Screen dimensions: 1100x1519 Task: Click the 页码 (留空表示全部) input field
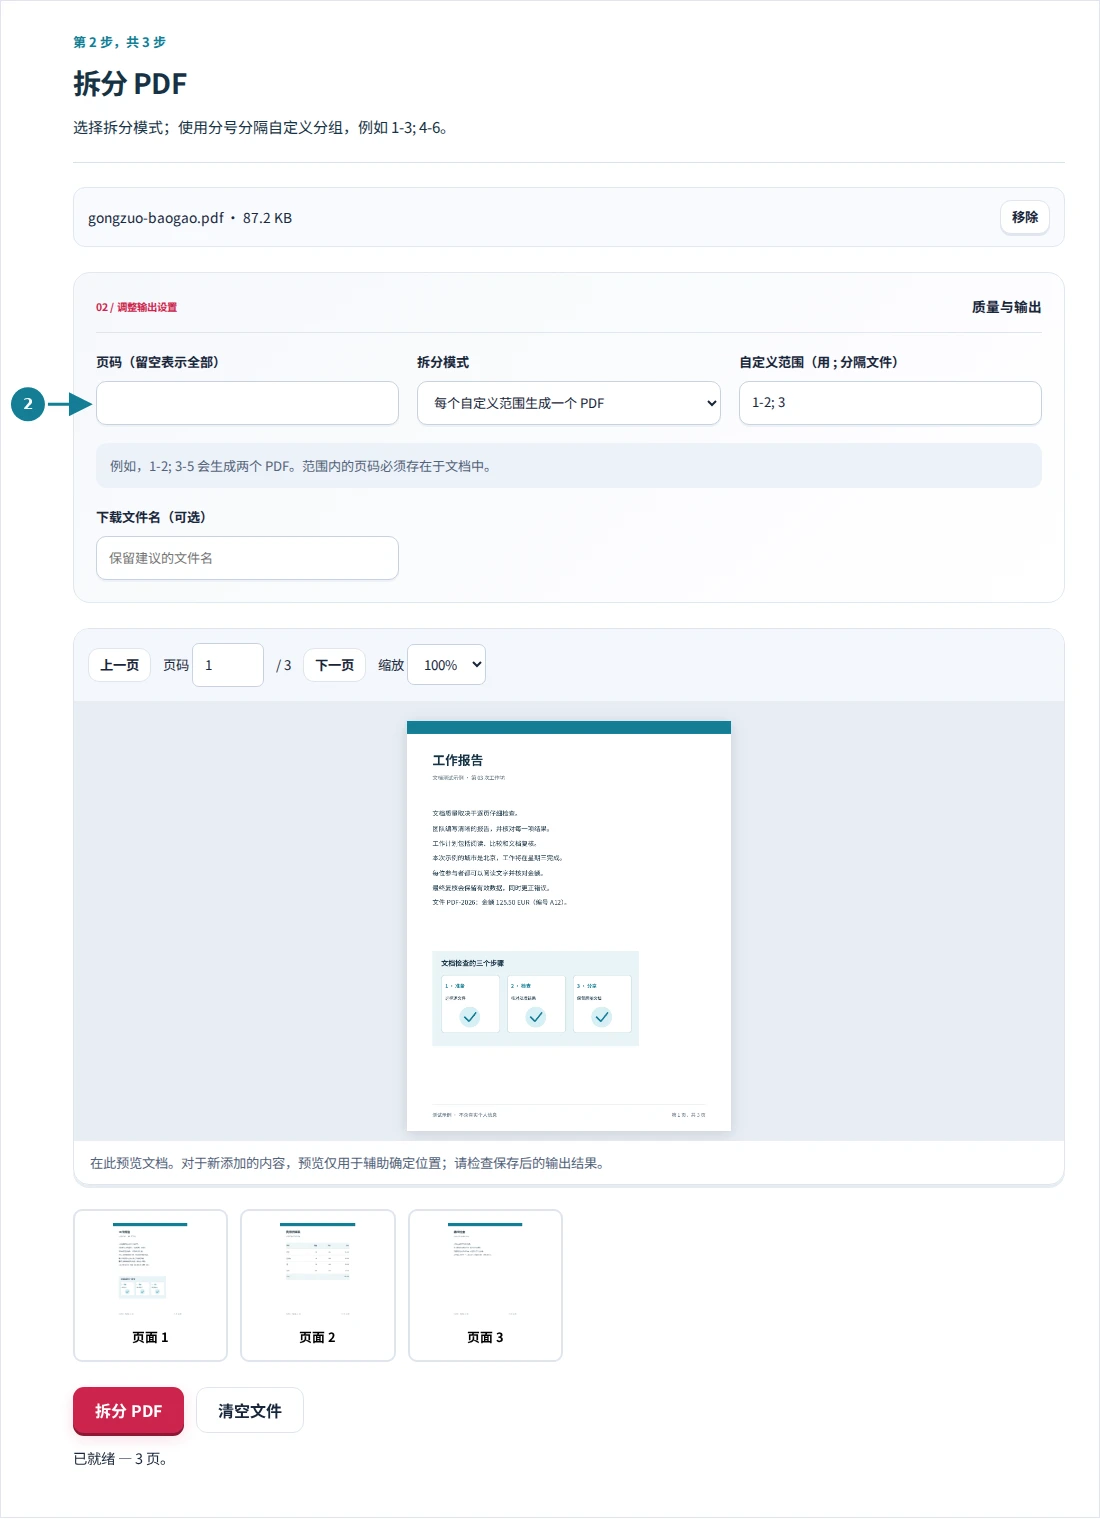pos(247,403)
